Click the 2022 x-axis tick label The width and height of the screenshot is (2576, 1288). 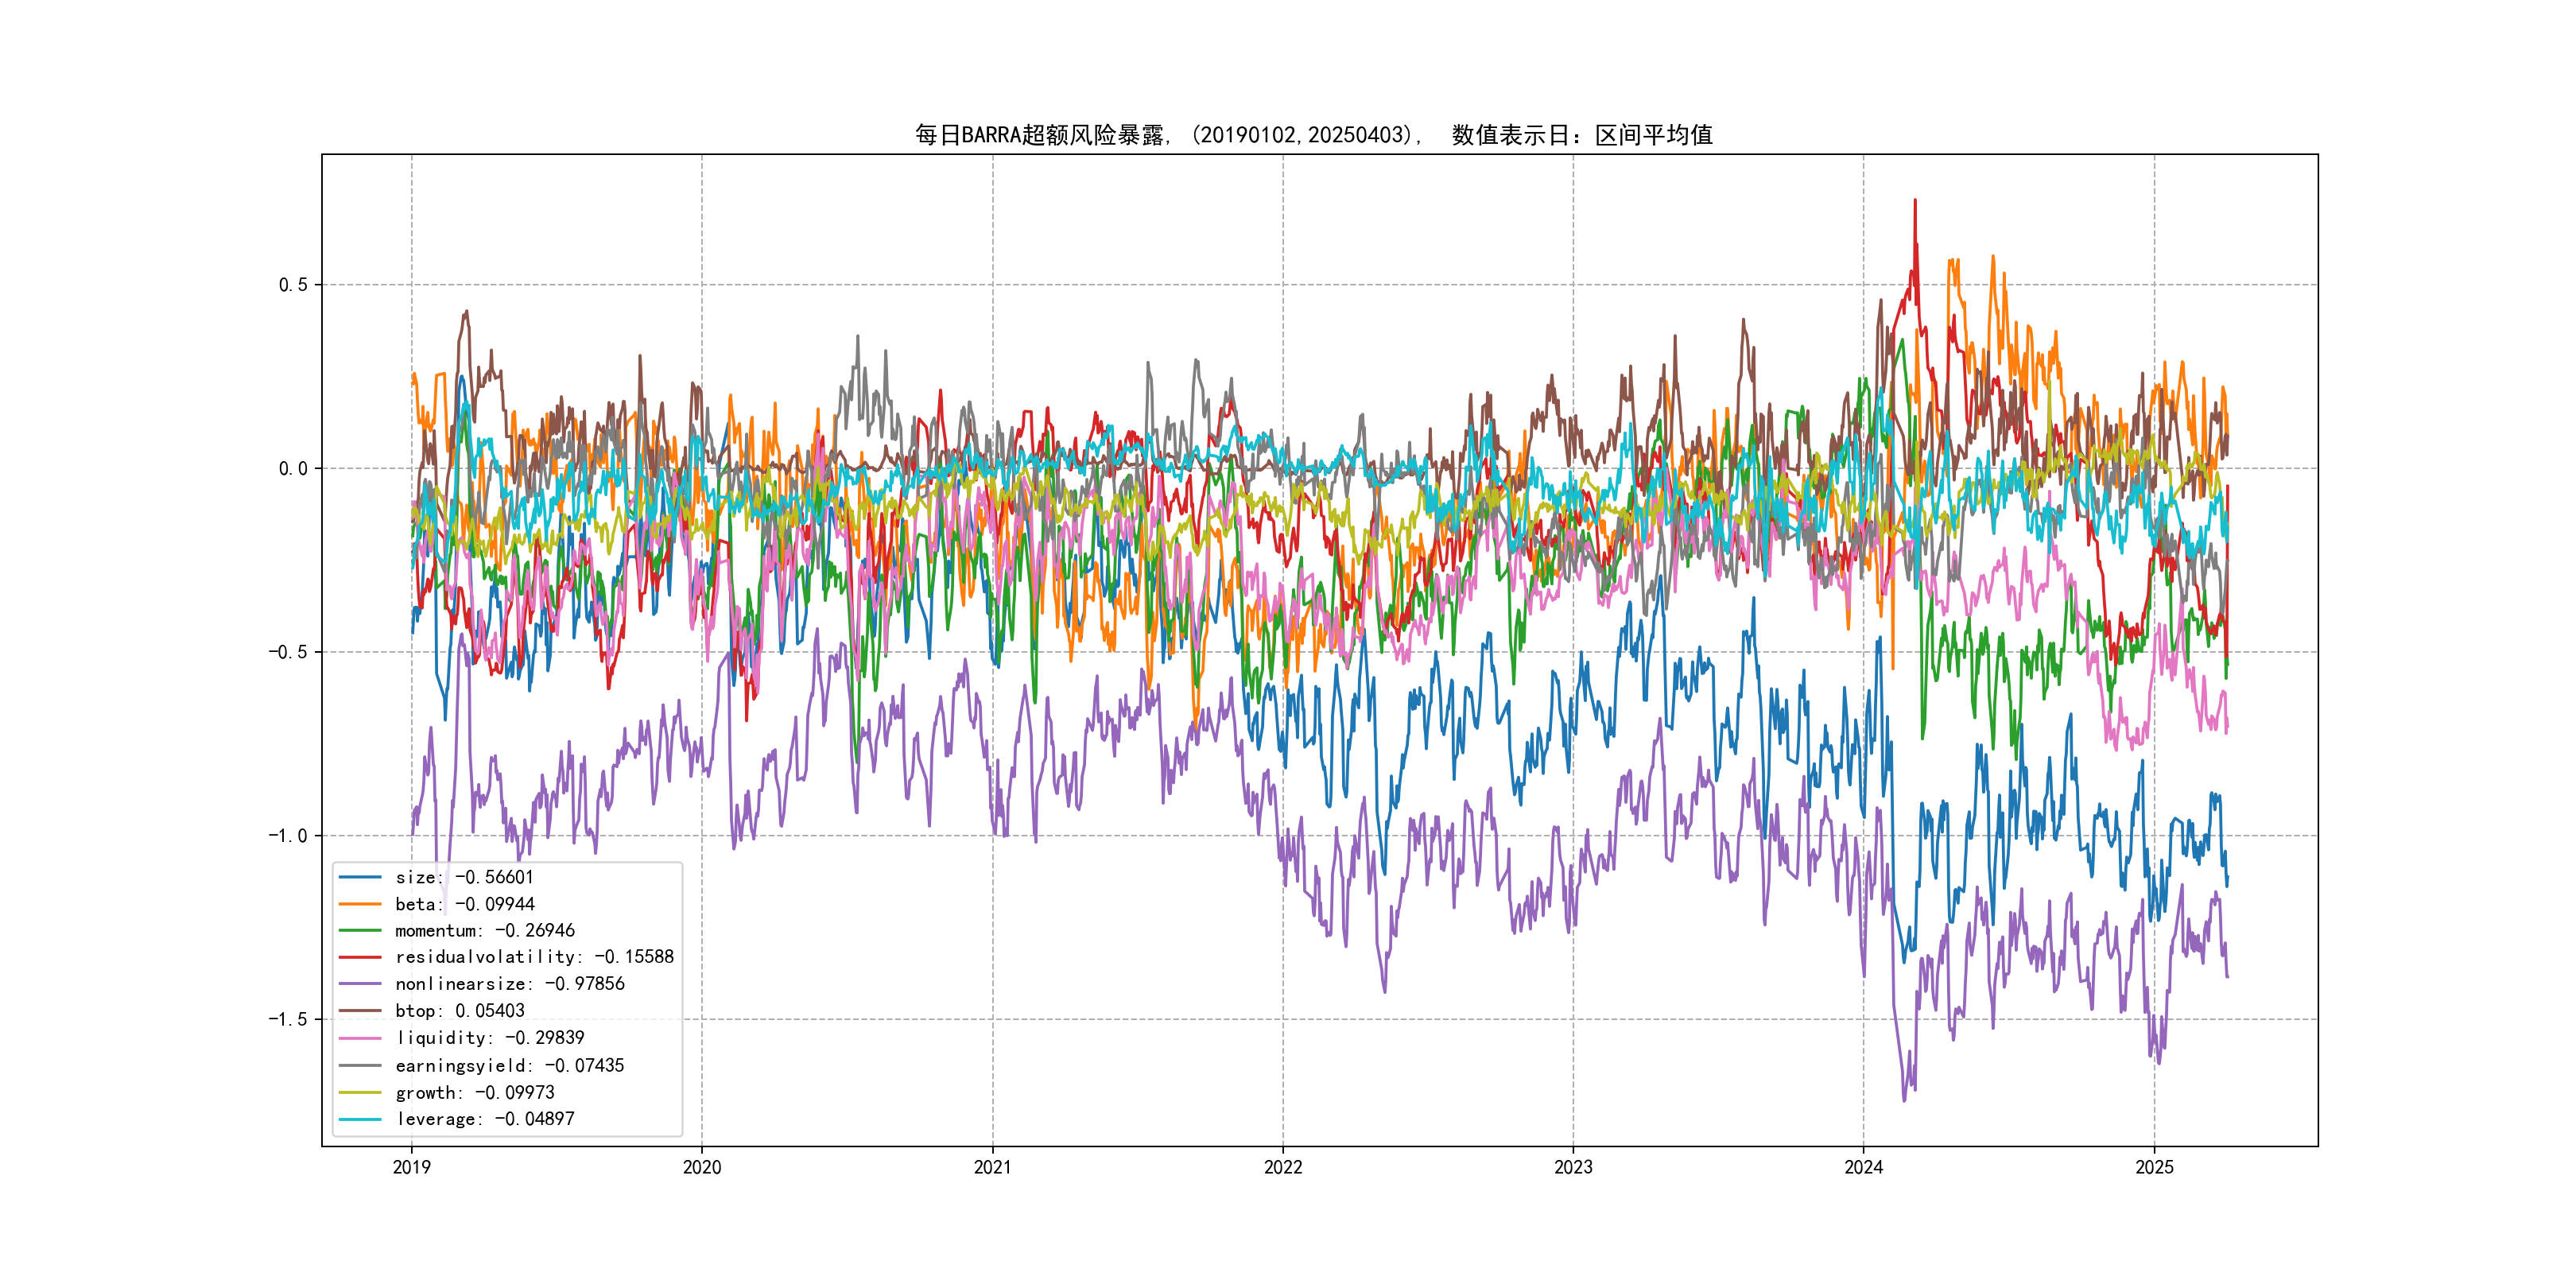click(x=1283, y=1167)
